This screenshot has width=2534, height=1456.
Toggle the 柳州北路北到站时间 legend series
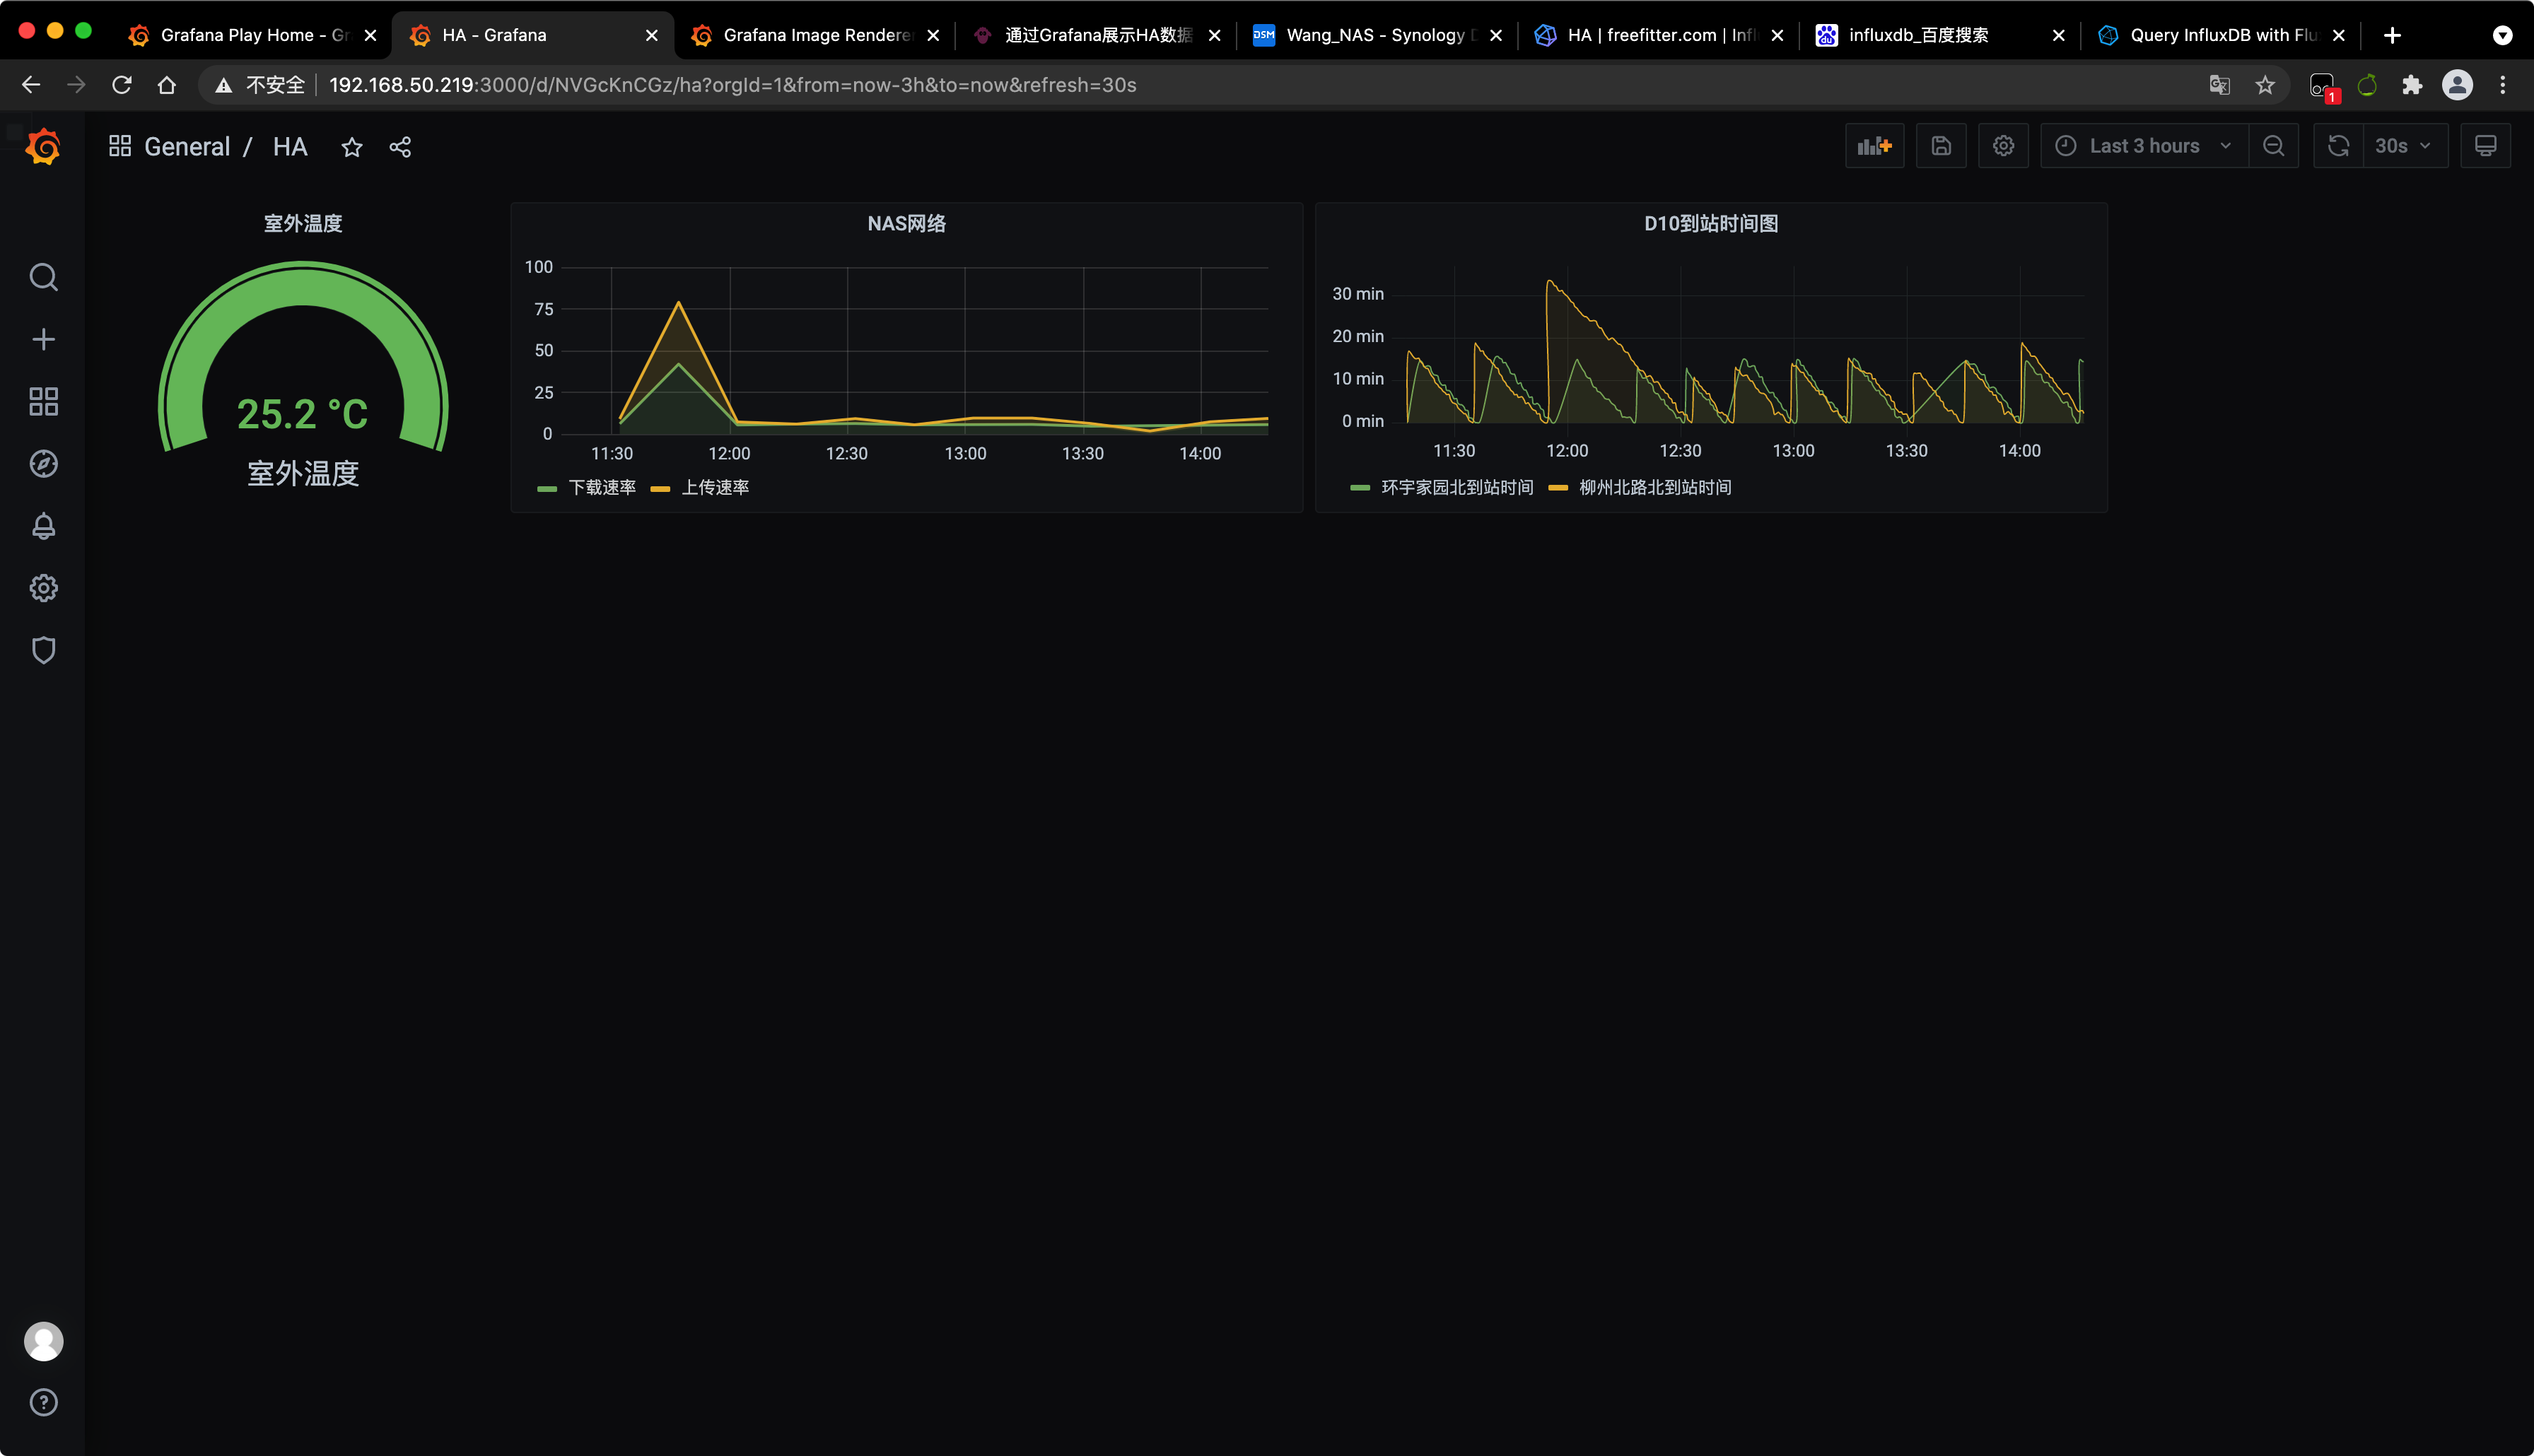1655,487
